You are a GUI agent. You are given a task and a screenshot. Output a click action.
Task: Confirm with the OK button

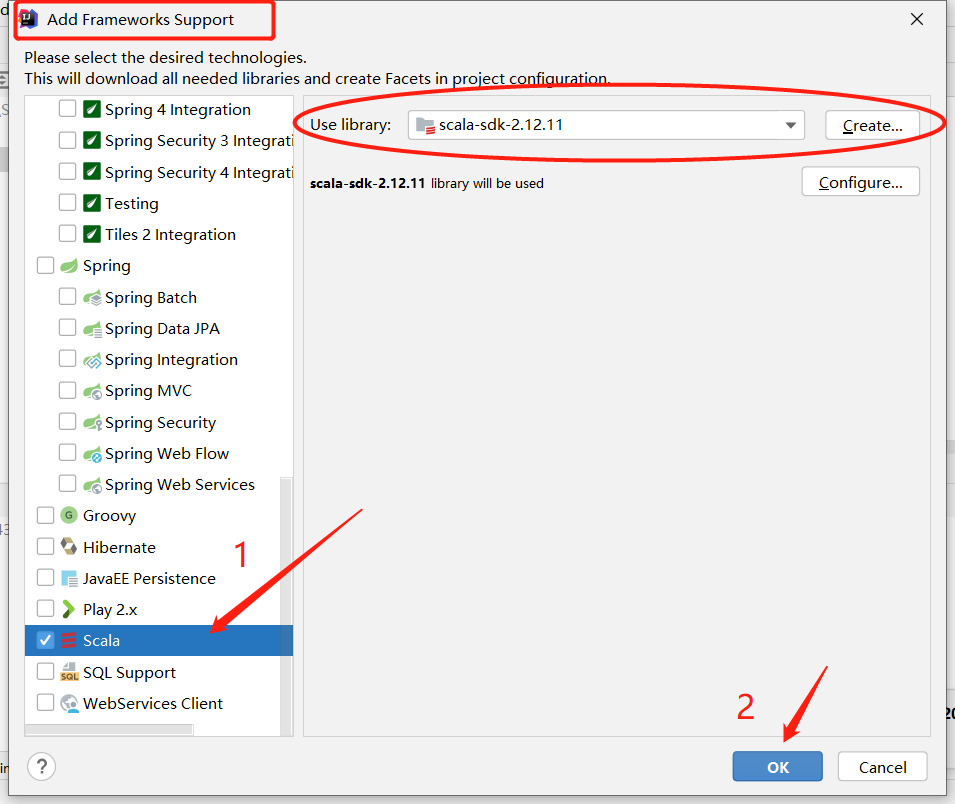coord(777,766)
